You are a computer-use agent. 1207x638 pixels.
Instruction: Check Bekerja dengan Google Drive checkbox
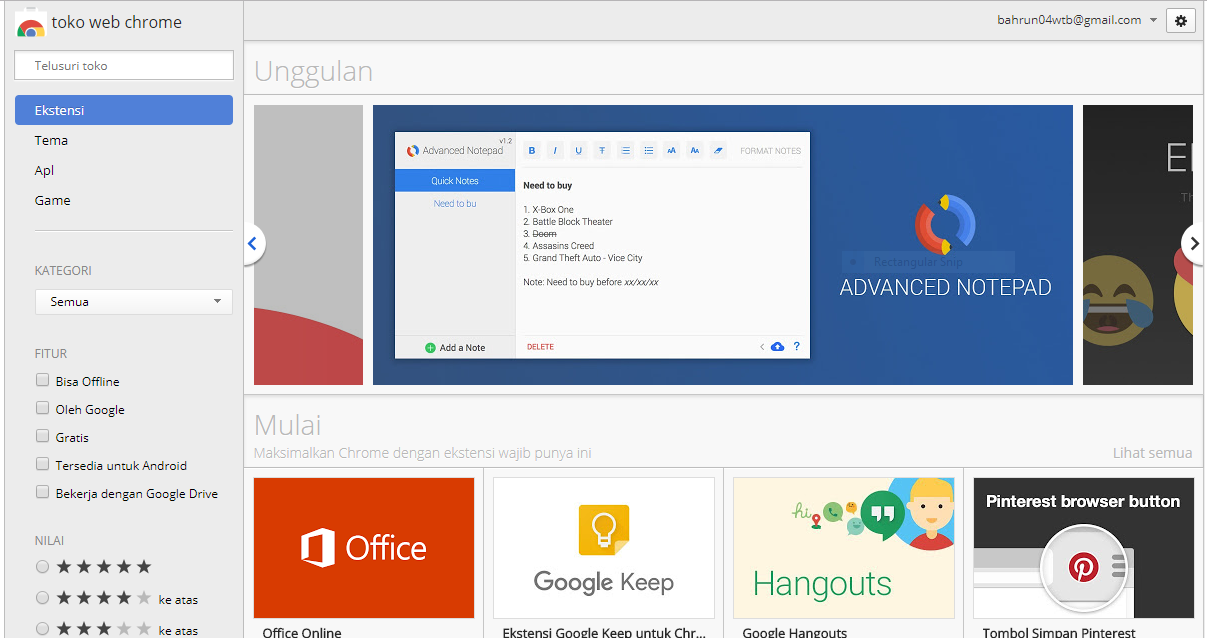point(42,492)
